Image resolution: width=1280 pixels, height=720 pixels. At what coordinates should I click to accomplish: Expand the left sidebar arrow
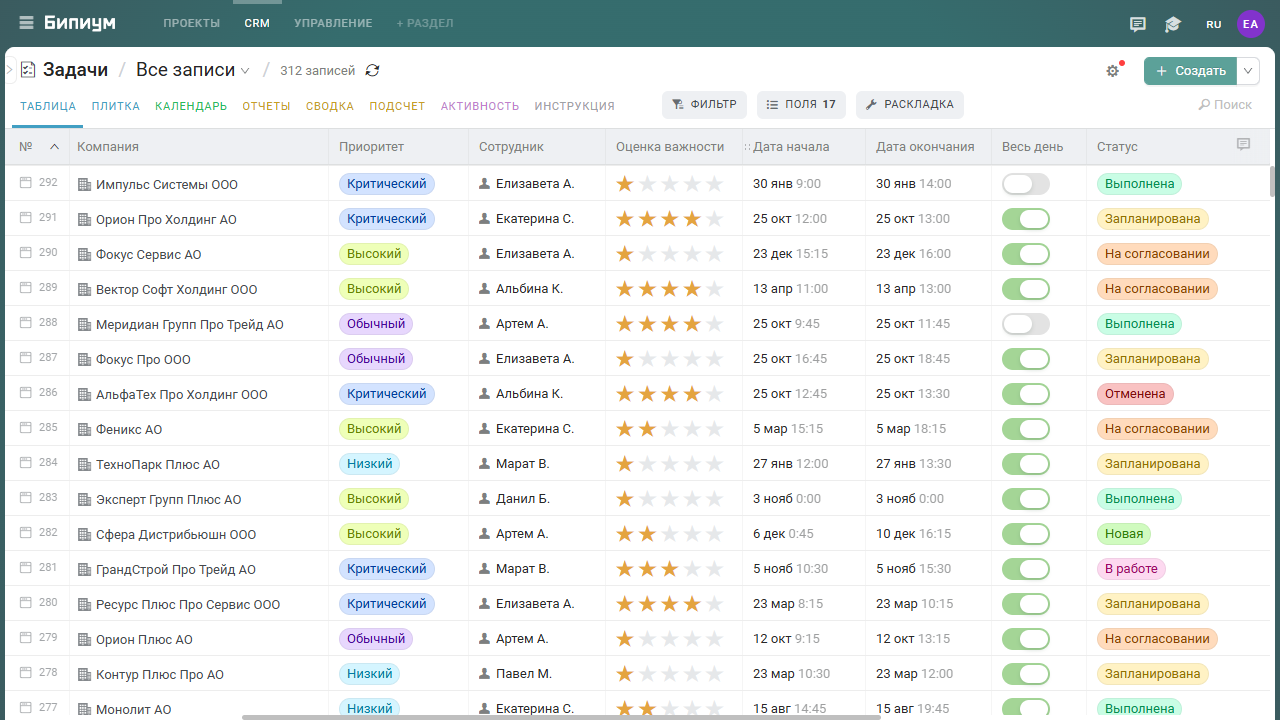pyautogui.click(x=9, y=70)
